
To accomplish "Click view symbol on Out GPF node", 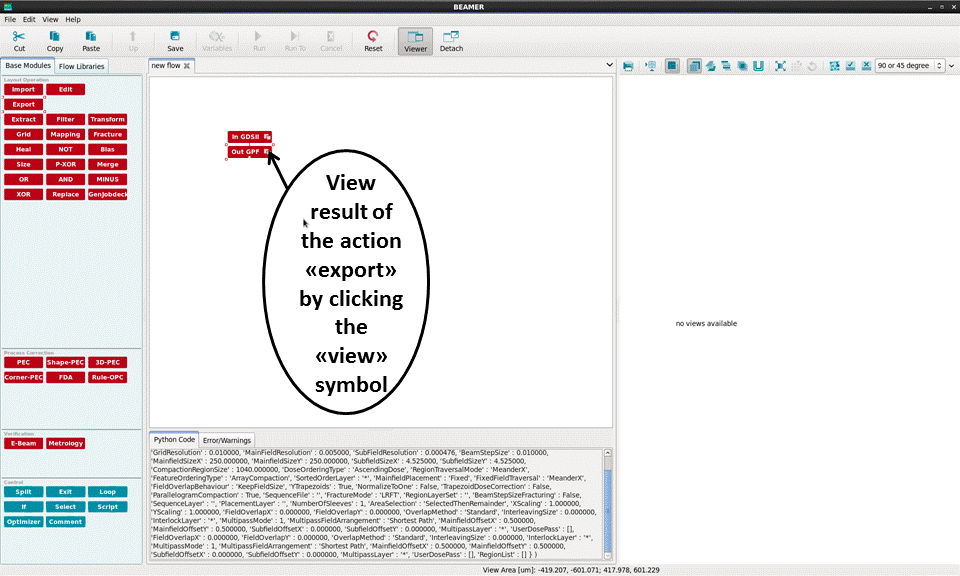I will [267, 152].
